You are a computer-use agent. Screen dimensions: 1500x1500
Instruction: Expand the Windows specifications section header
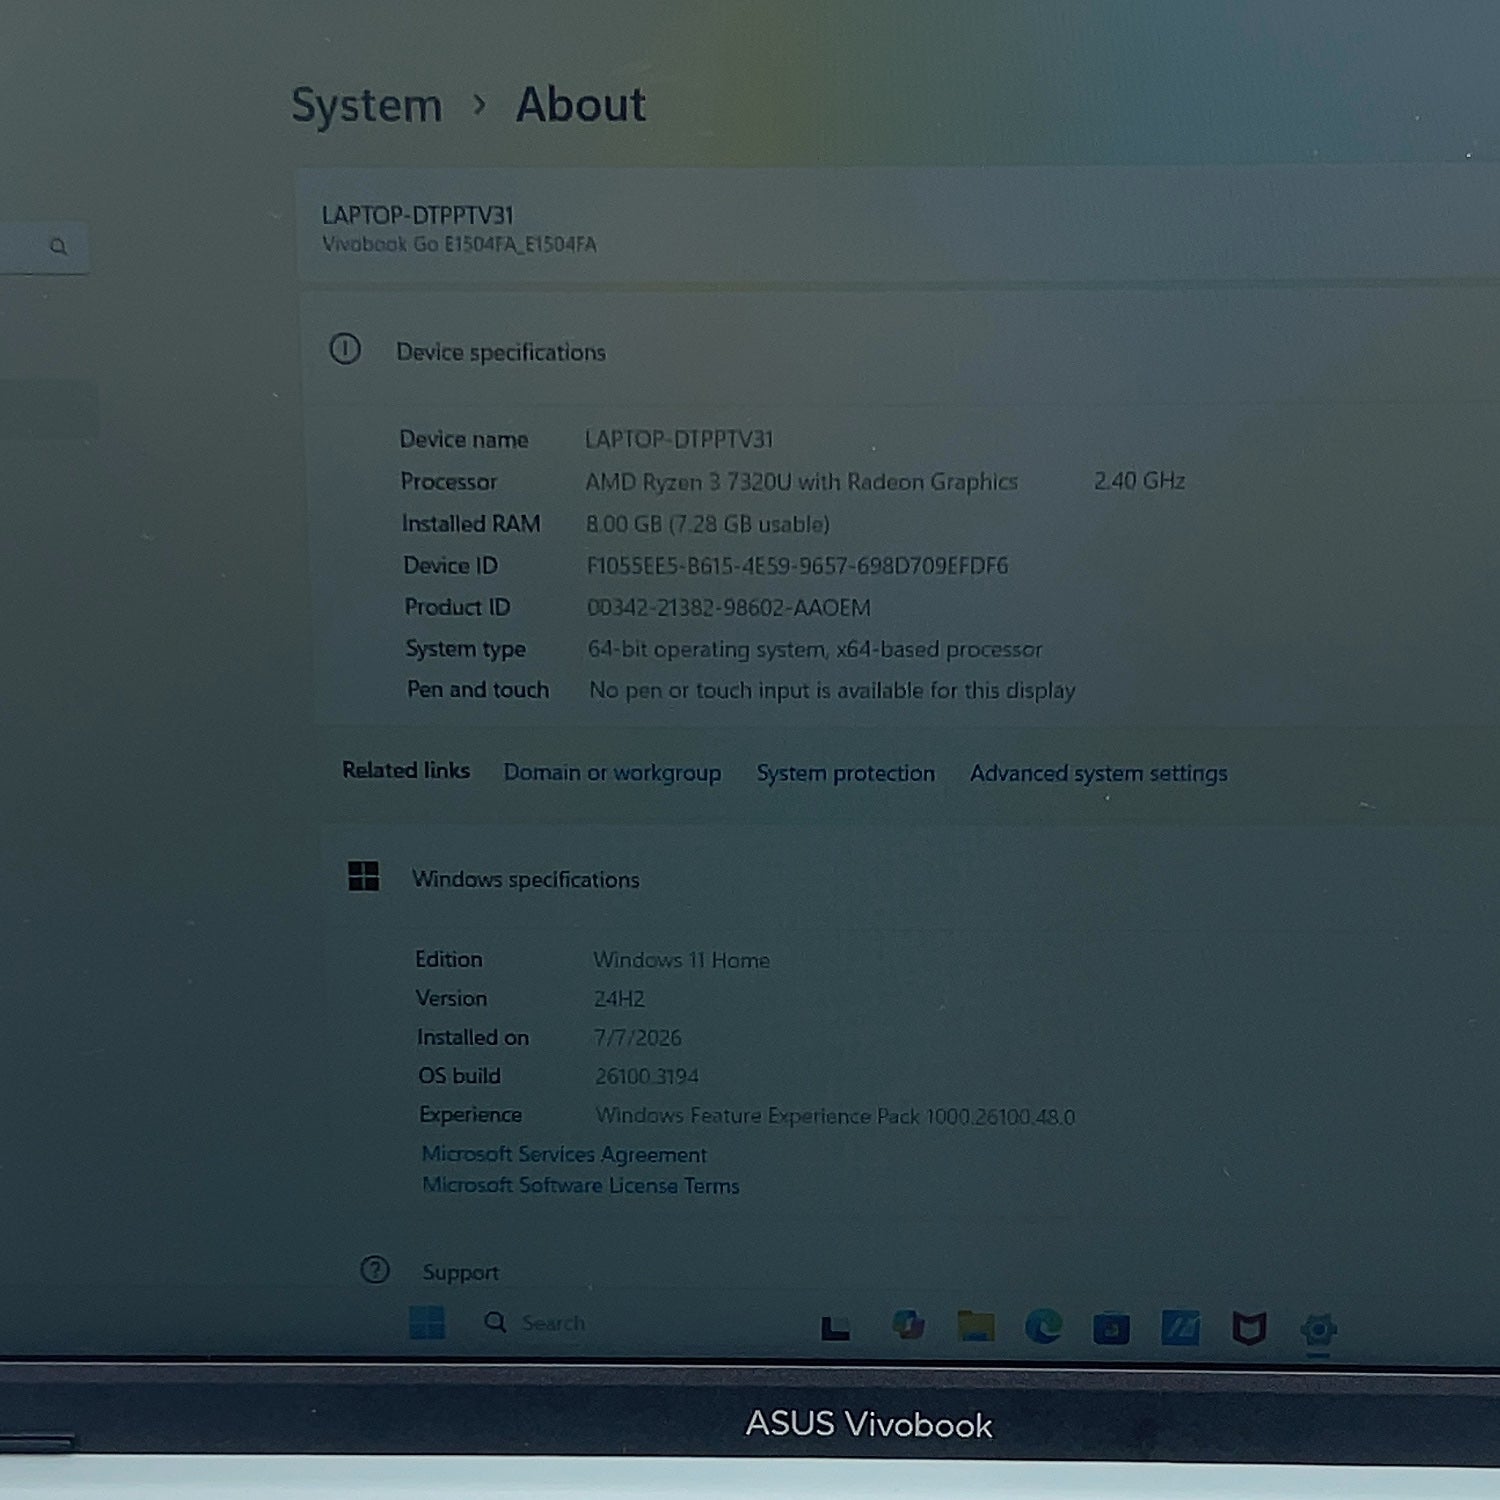[910, 878]
